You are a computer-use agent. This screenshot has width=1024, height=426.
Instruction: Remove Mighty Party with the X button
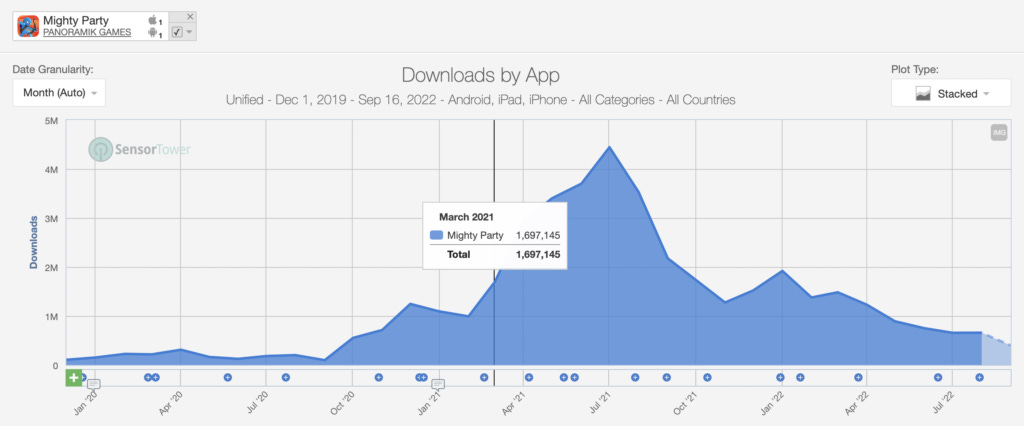190,16
